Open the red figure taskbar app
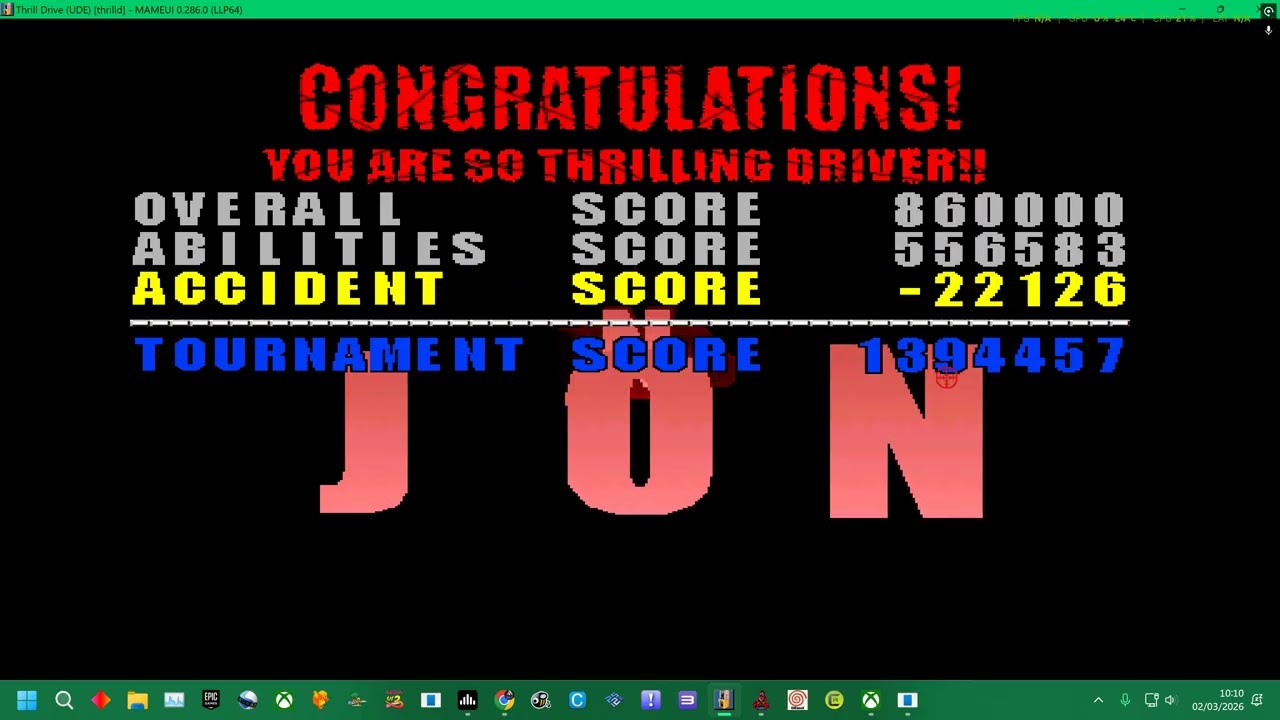 [761, 700]
